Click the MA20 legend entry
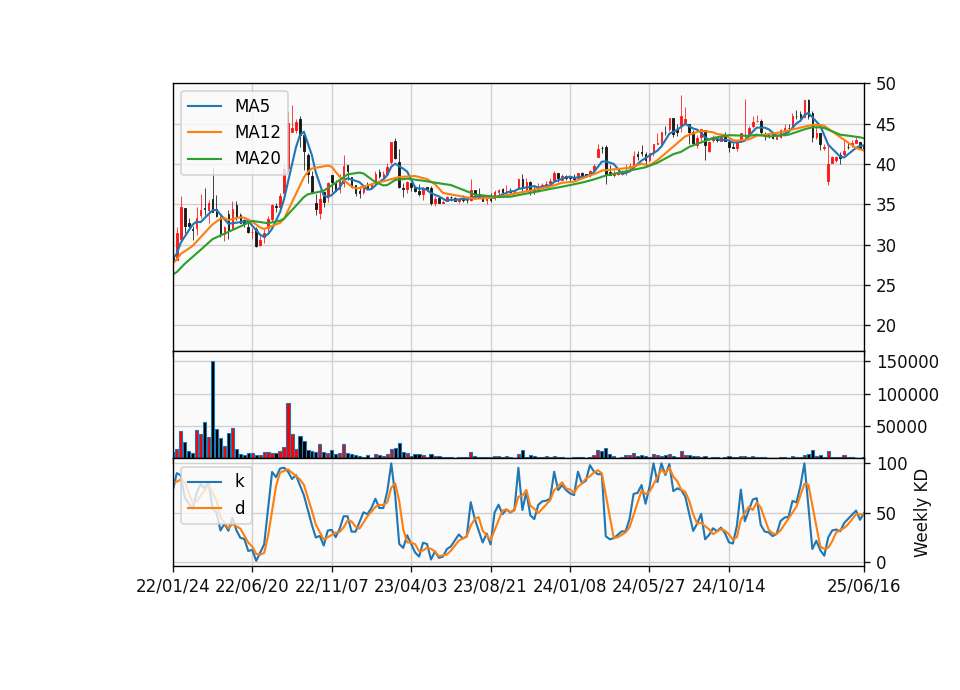 [234, 158]
